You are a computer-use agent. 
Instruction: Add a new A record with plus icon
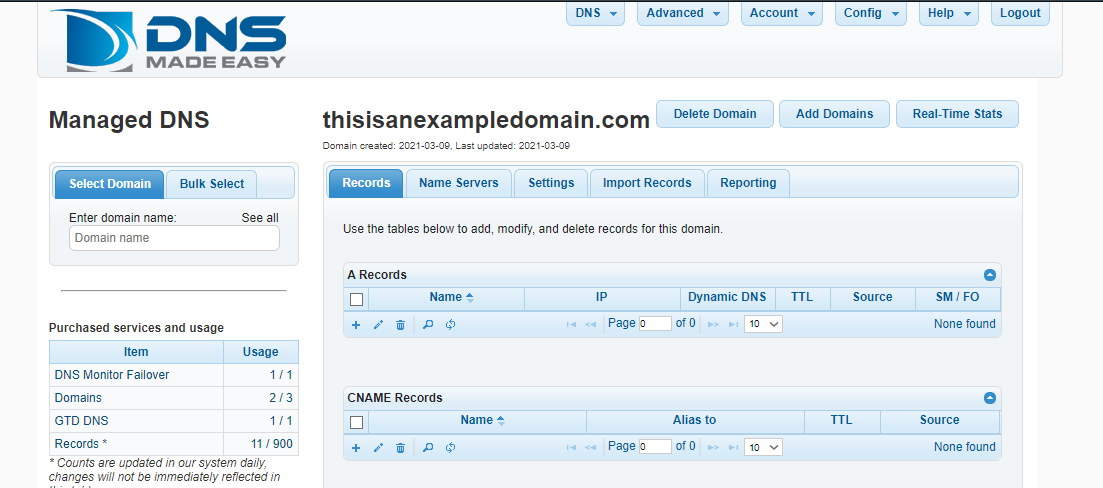click(x=356, y=324)
